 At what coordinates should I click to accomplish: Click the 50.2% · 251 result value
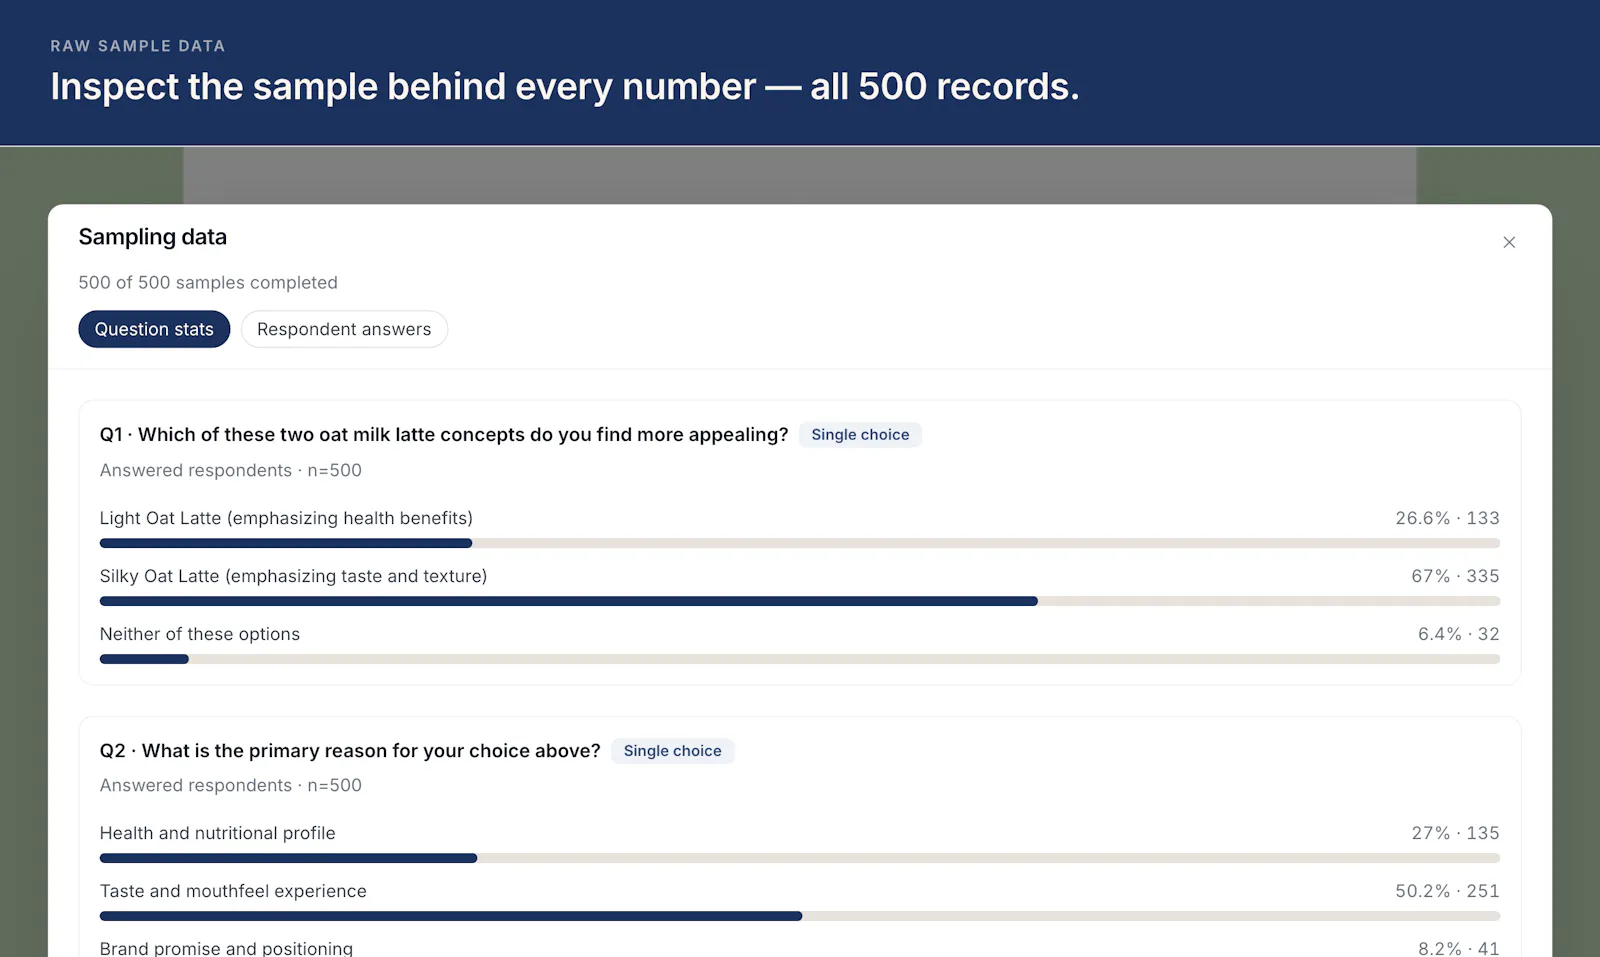[x=1447, y=891]
